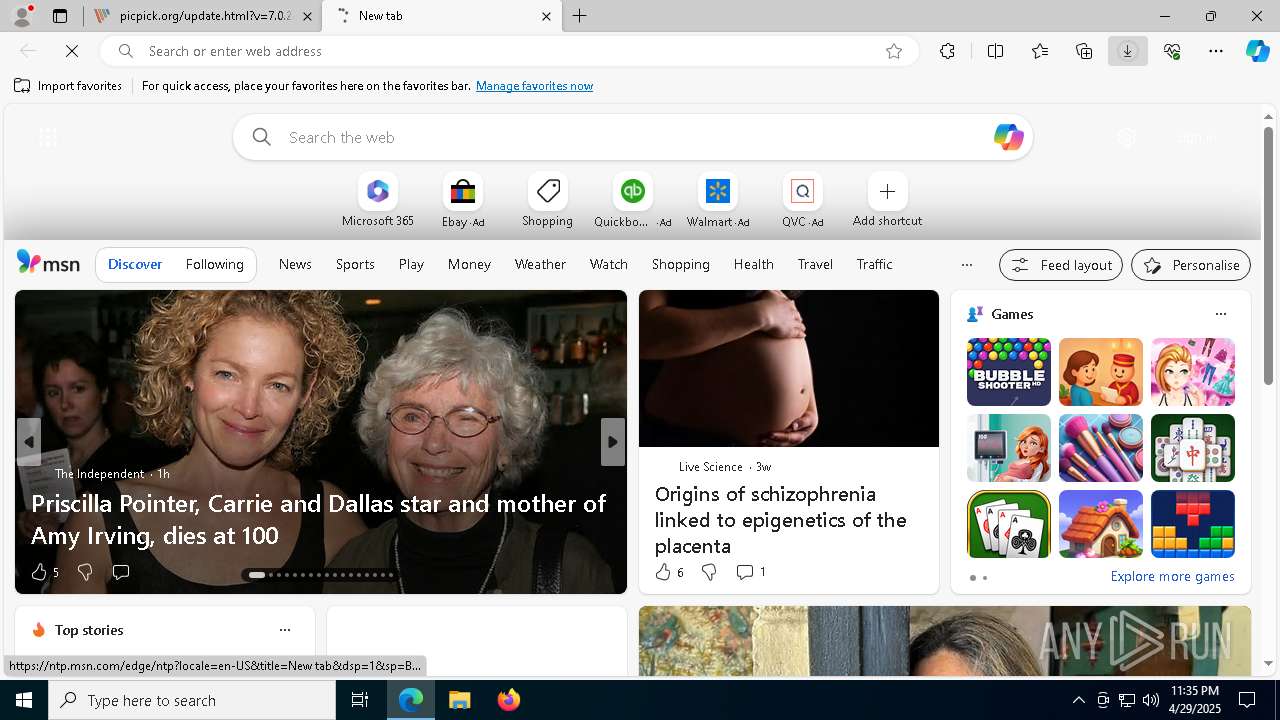Open the Money category

pyautogui.click(x=469, y=264)
